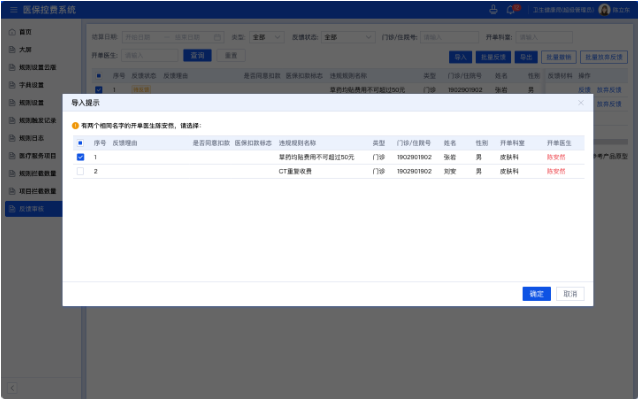Click the 取消 cancel button
The width and height of the screenshot is (640, 400).
569,294
